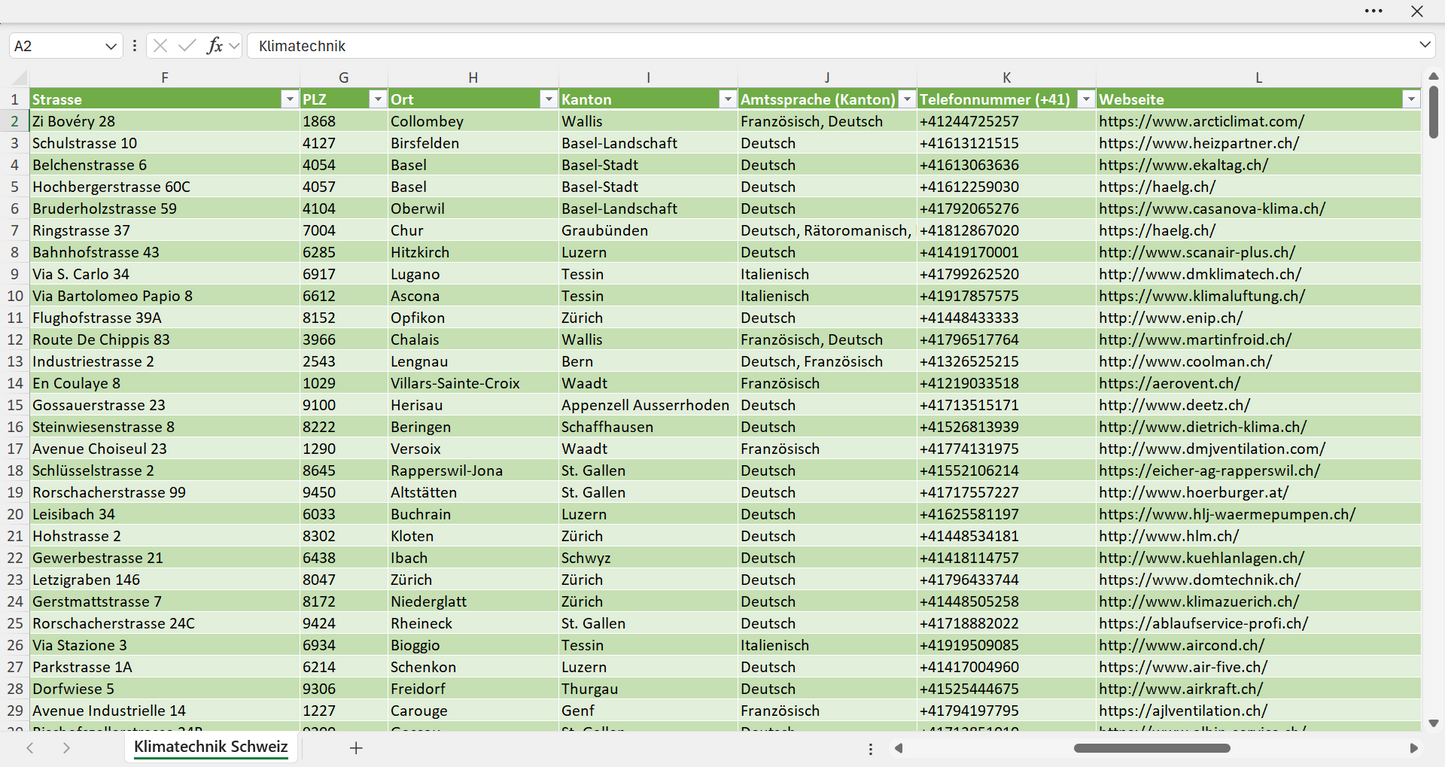Screen dimensions: 1445x767
Task: Select column header K
Action: [x=1006, y=78]
